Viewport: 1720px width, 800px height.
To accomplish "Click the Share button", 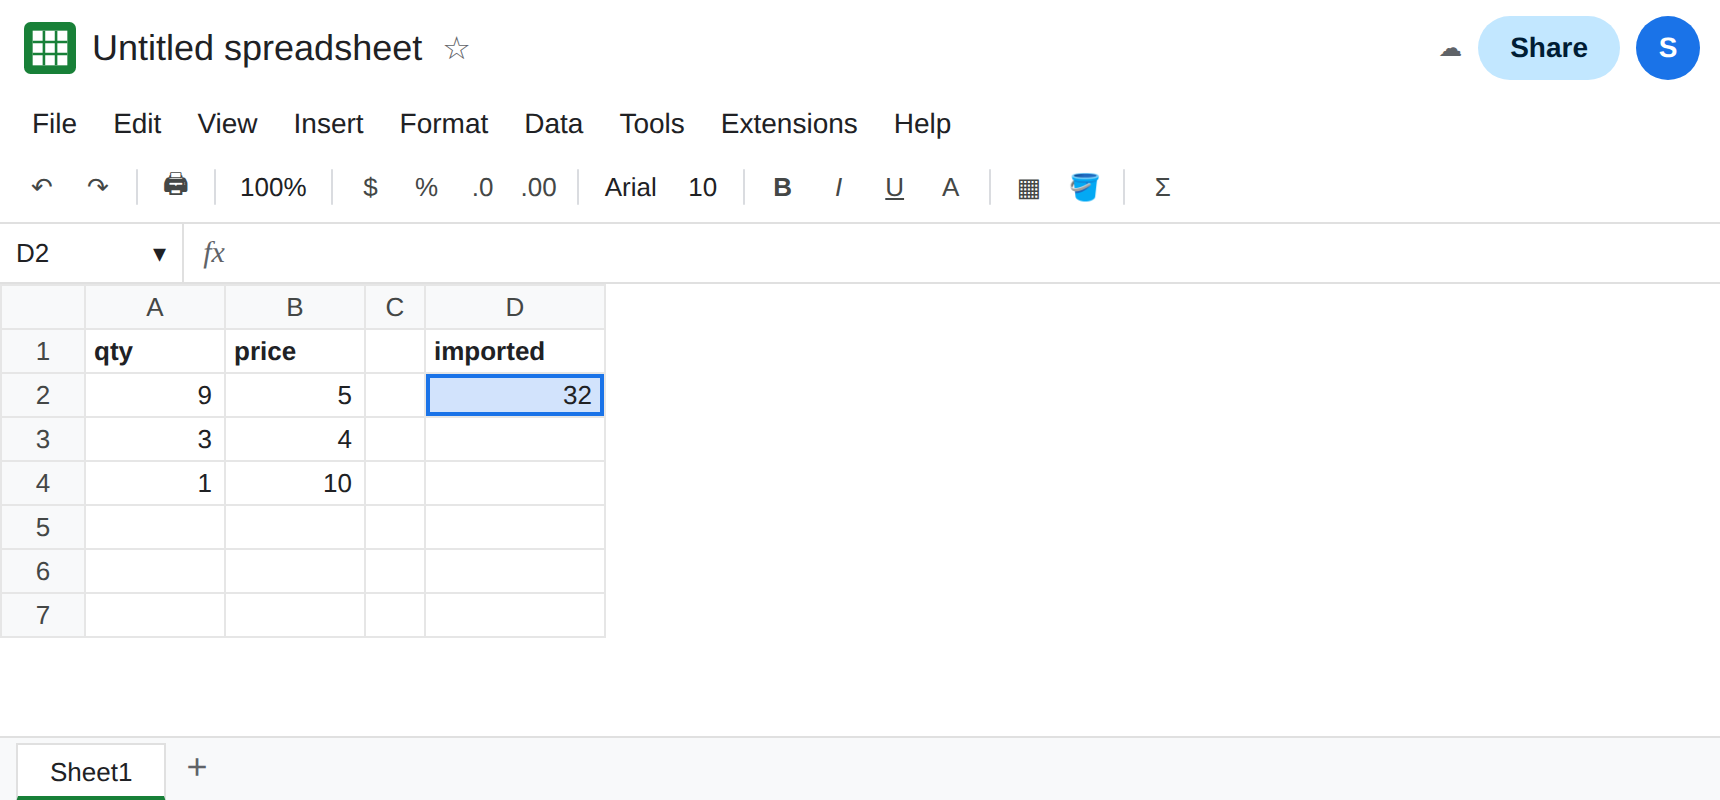I will coord(1548,48).
